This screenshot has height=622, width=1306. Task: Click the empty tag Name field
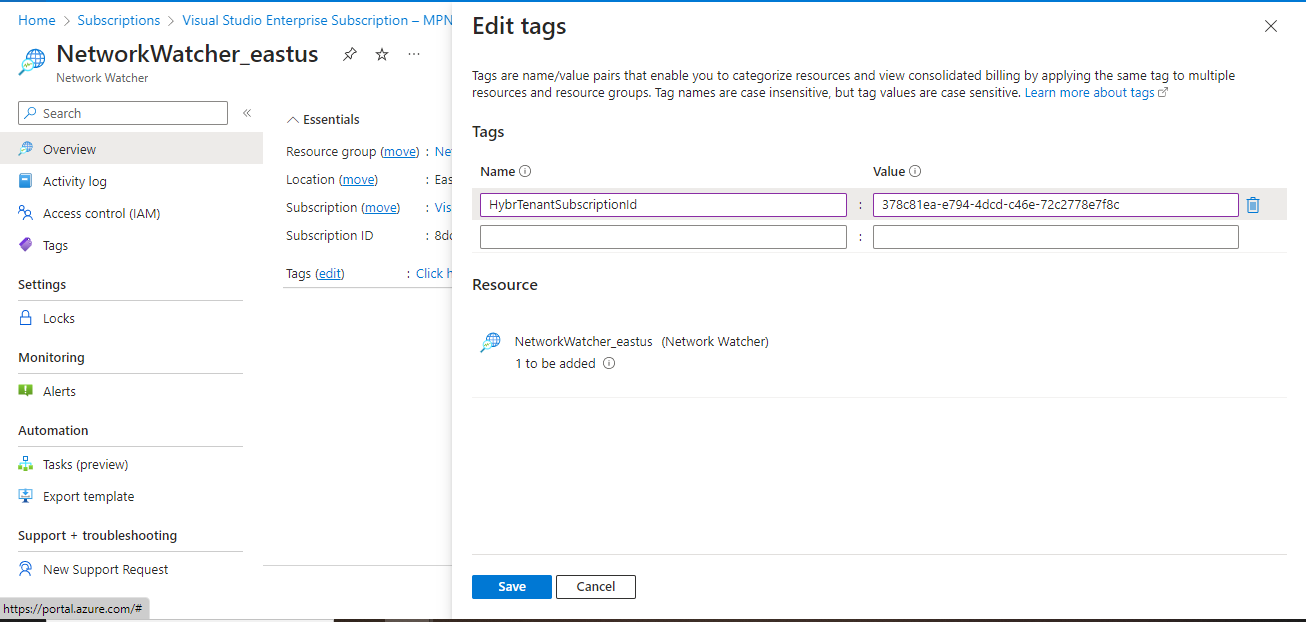(662, 237)
